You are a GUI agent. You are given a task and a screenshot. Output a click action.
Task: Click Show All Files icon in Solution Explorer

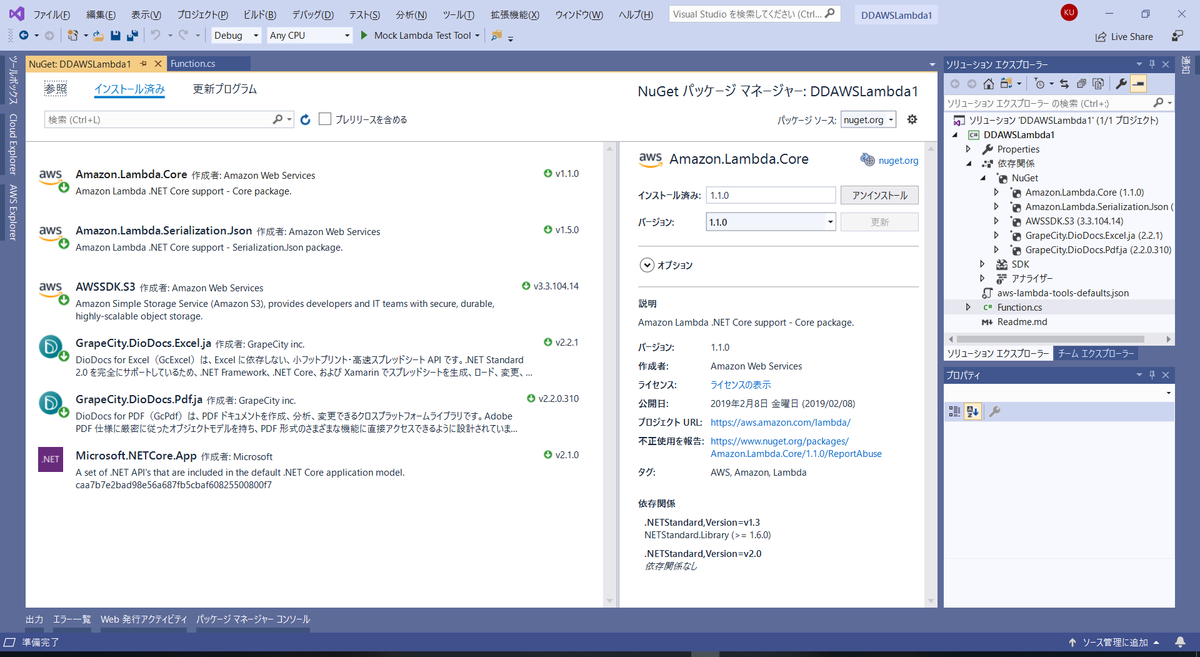1098,84
